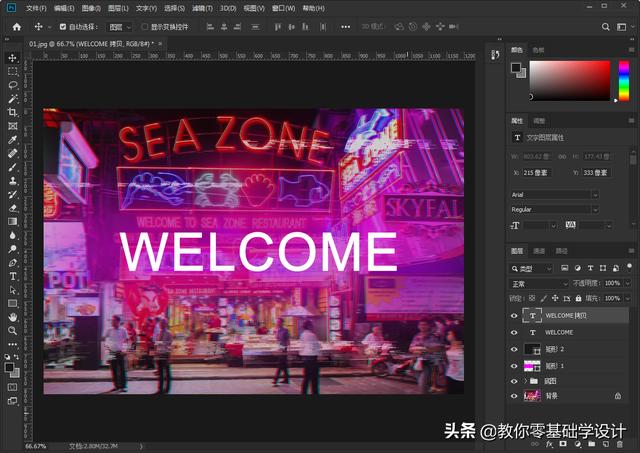Select the Eraser tool
The width and height of the screenshot is (640, 453).
13,208
